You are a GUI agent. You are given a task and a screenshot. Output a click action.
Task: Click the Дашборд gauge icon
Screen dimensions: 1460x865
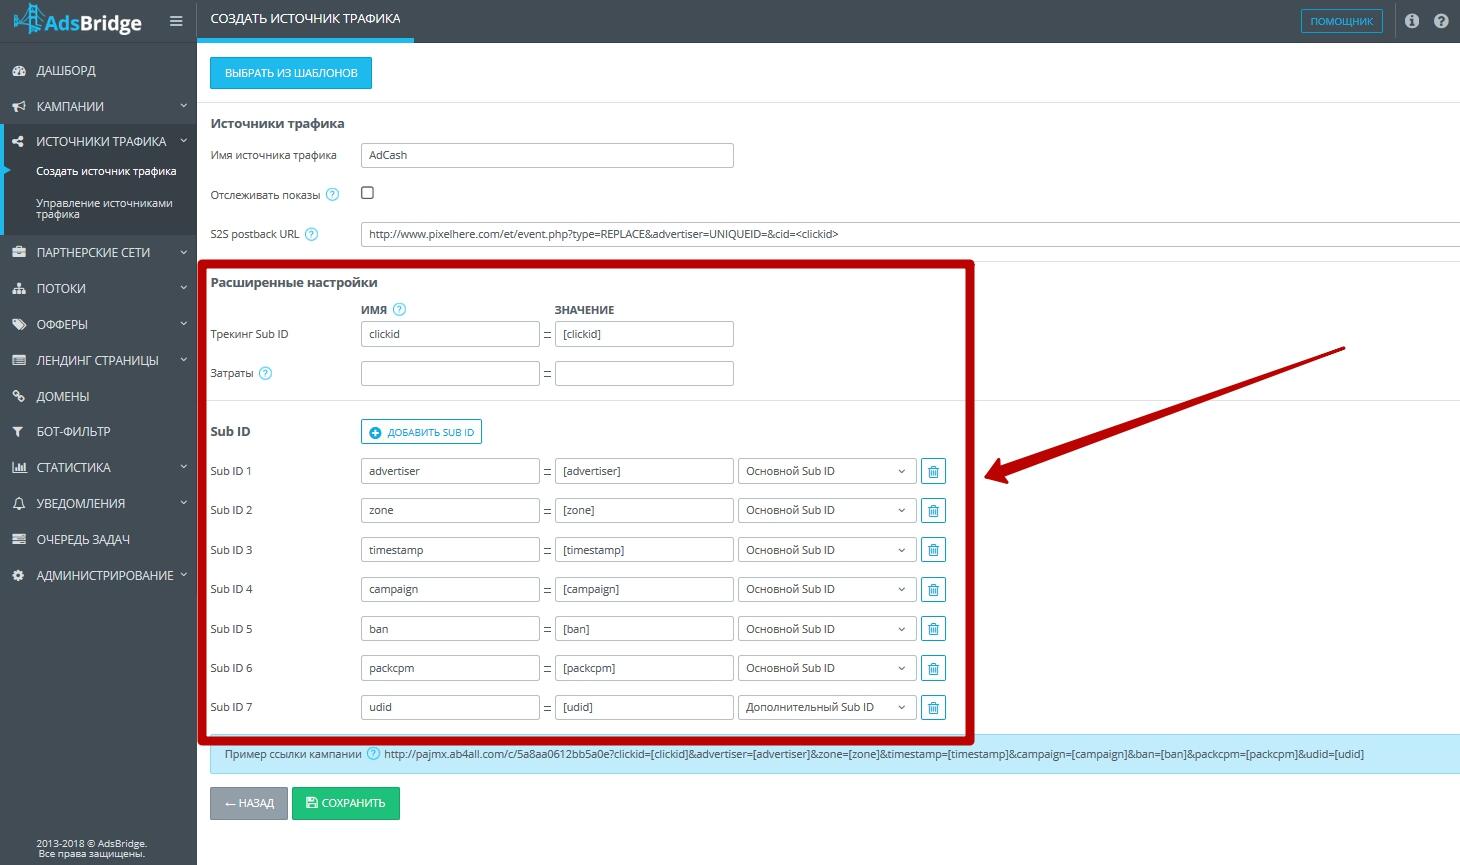coord(19,71)
